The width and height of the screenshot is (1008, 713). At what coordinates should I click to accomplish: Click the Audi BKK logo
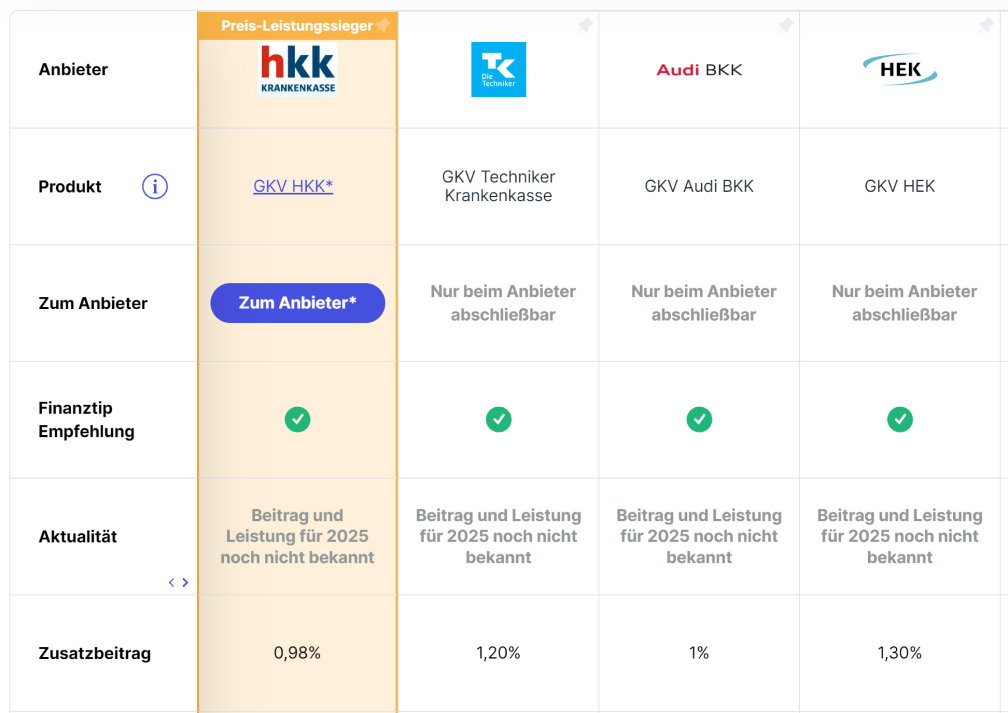pos(699,69)
